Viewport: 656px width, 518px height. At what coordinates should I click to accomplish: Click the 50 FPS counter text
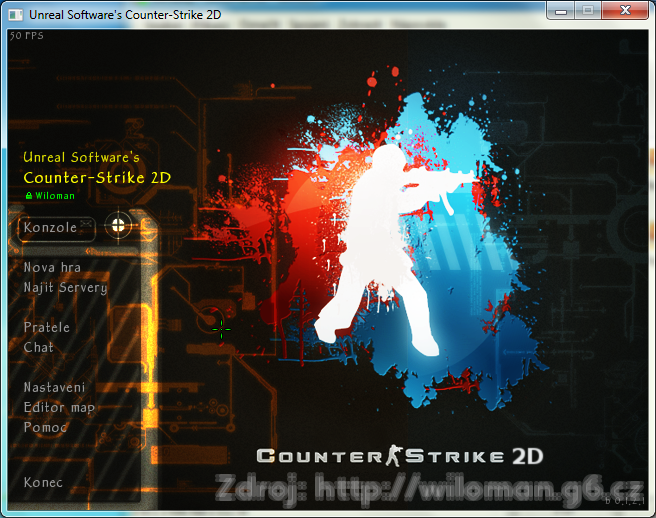(x=27, y=36)
